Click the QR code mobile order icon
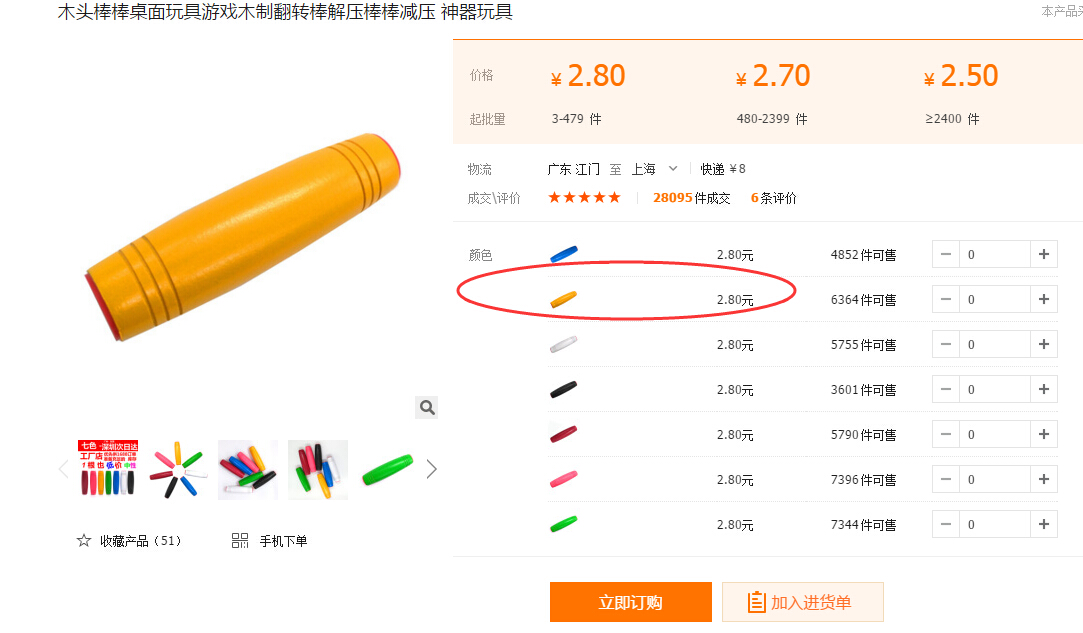 (240, 541)
